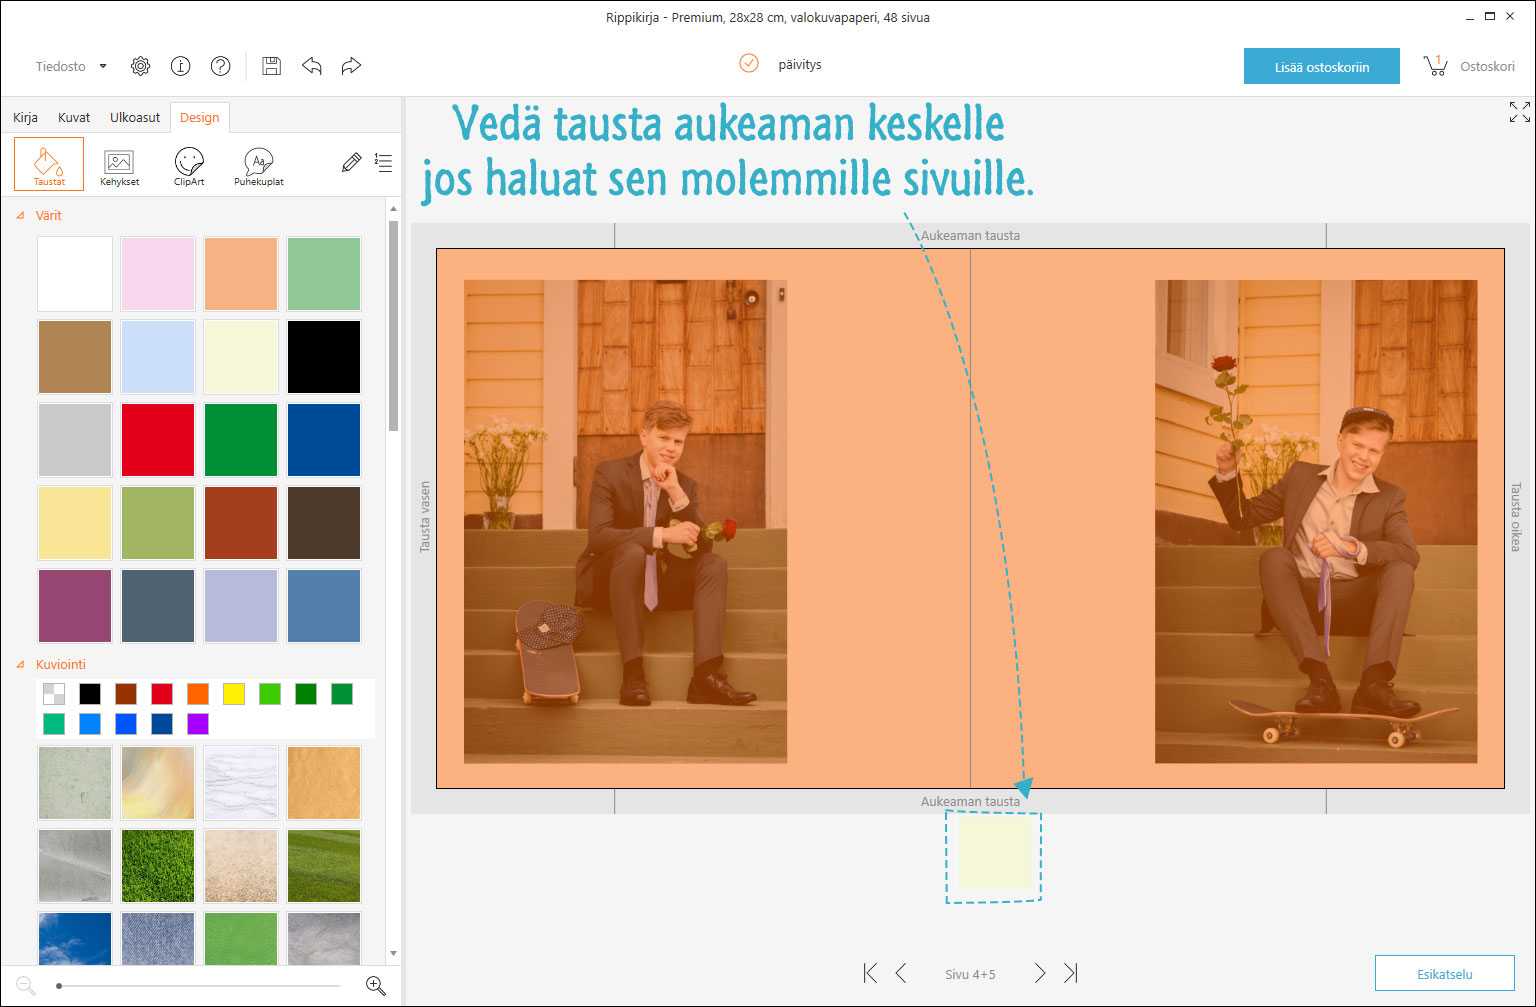Open the list view icon
Screen dimensions: 1536x1007
(x=383, y=162)
